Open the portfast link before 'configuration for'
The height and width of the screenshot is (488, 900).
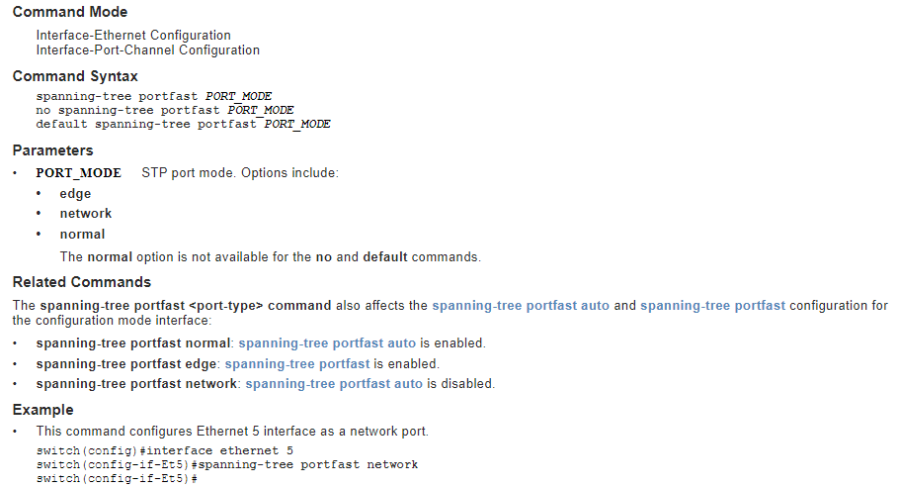click(x=712, y=305)
